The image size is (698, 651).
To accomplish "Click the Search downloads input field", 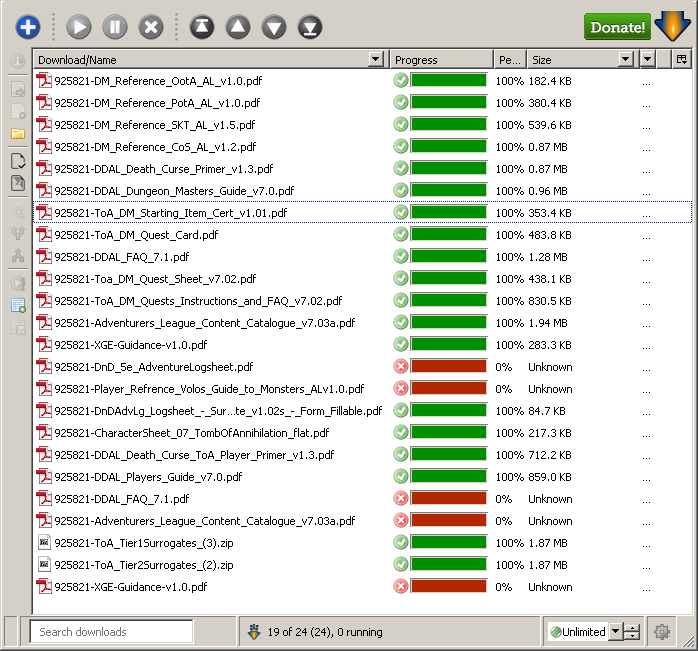I will [111, 631].
